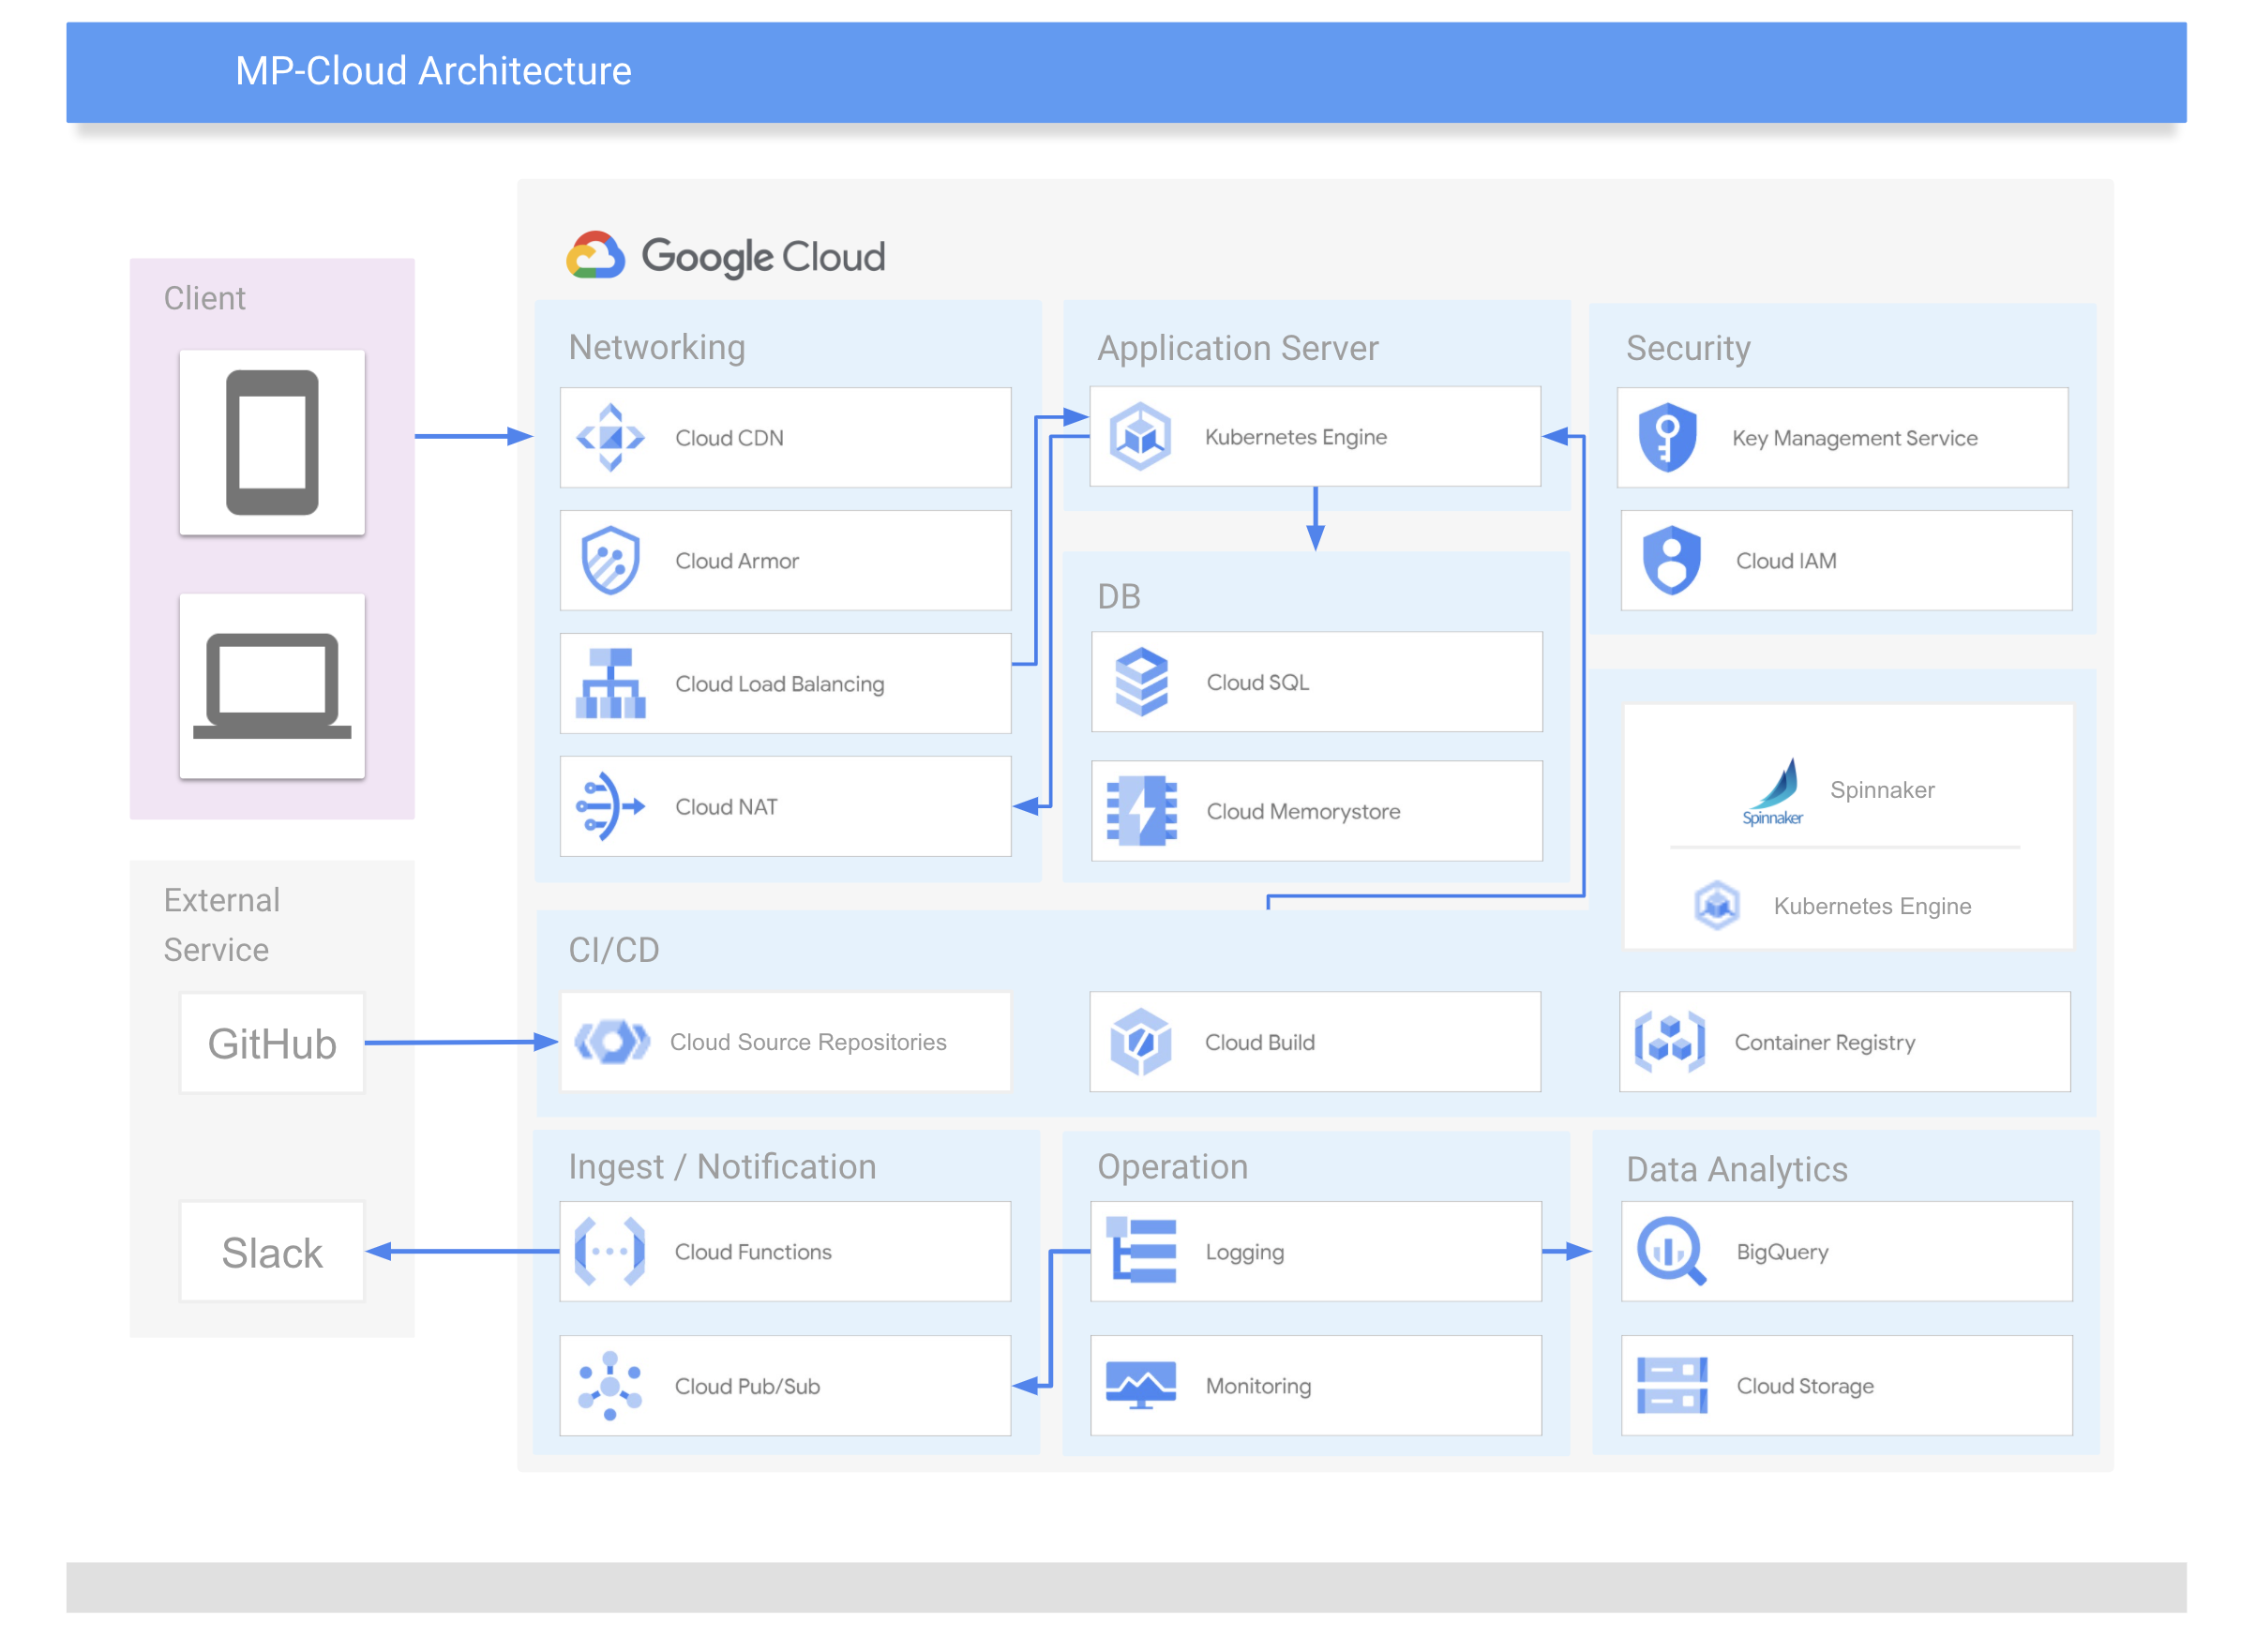2256x1652 pixels.
Task: Click the Networking section heading
Action: coord(656,347)
